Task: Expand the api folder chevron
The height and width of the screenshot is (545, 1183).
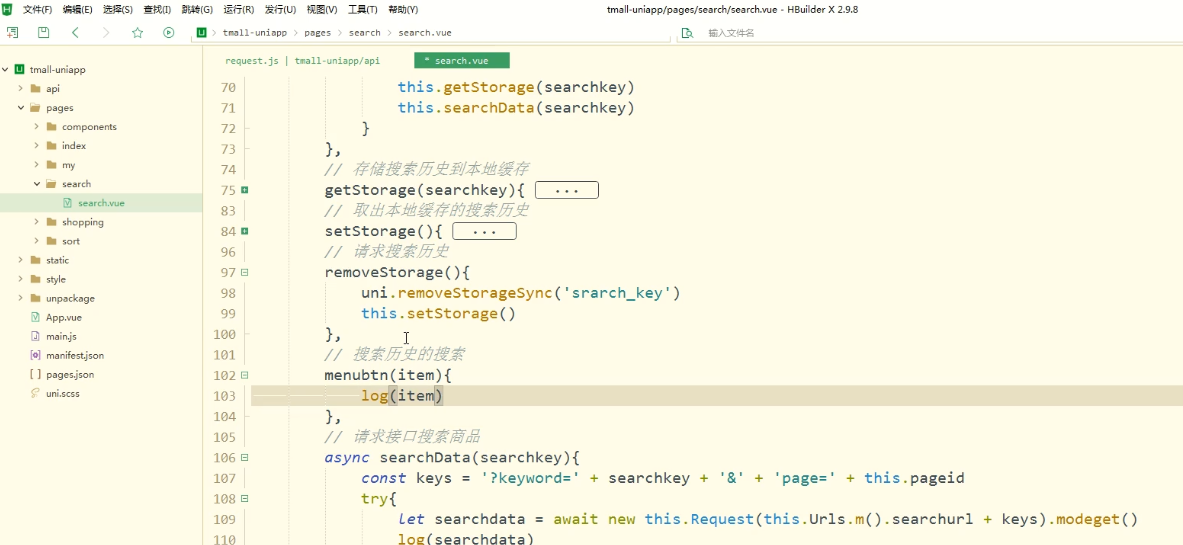Action: [x=21, y=88]
